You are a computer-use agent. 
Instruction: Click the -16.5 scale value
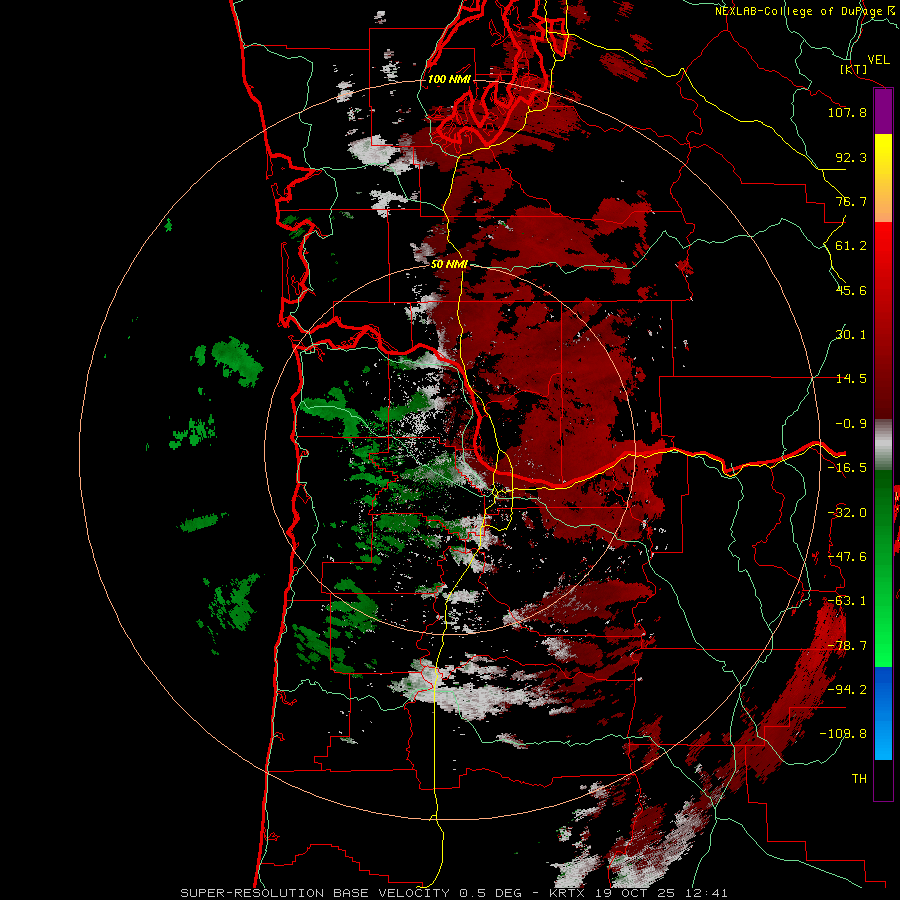coord(847,468)
